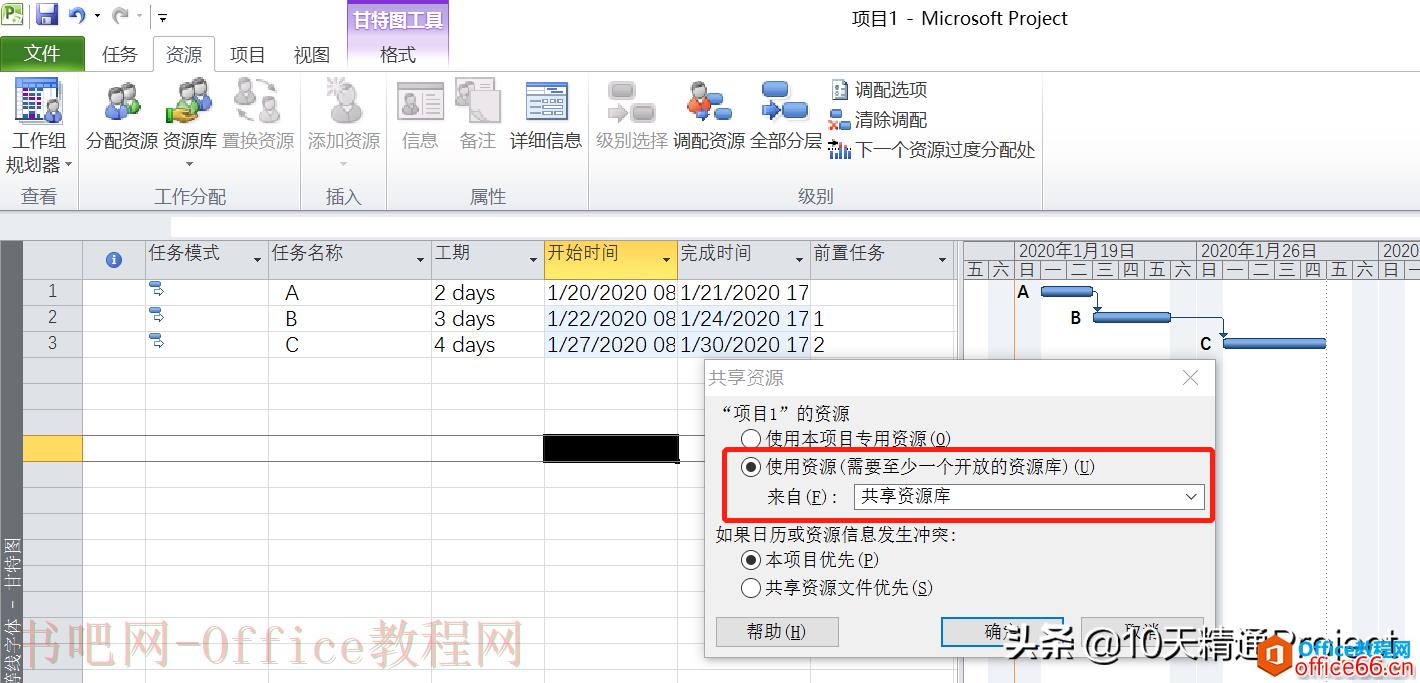Click the info indicator column header icon
Viewport: 1420px width, 683px height.
(113, 260)
